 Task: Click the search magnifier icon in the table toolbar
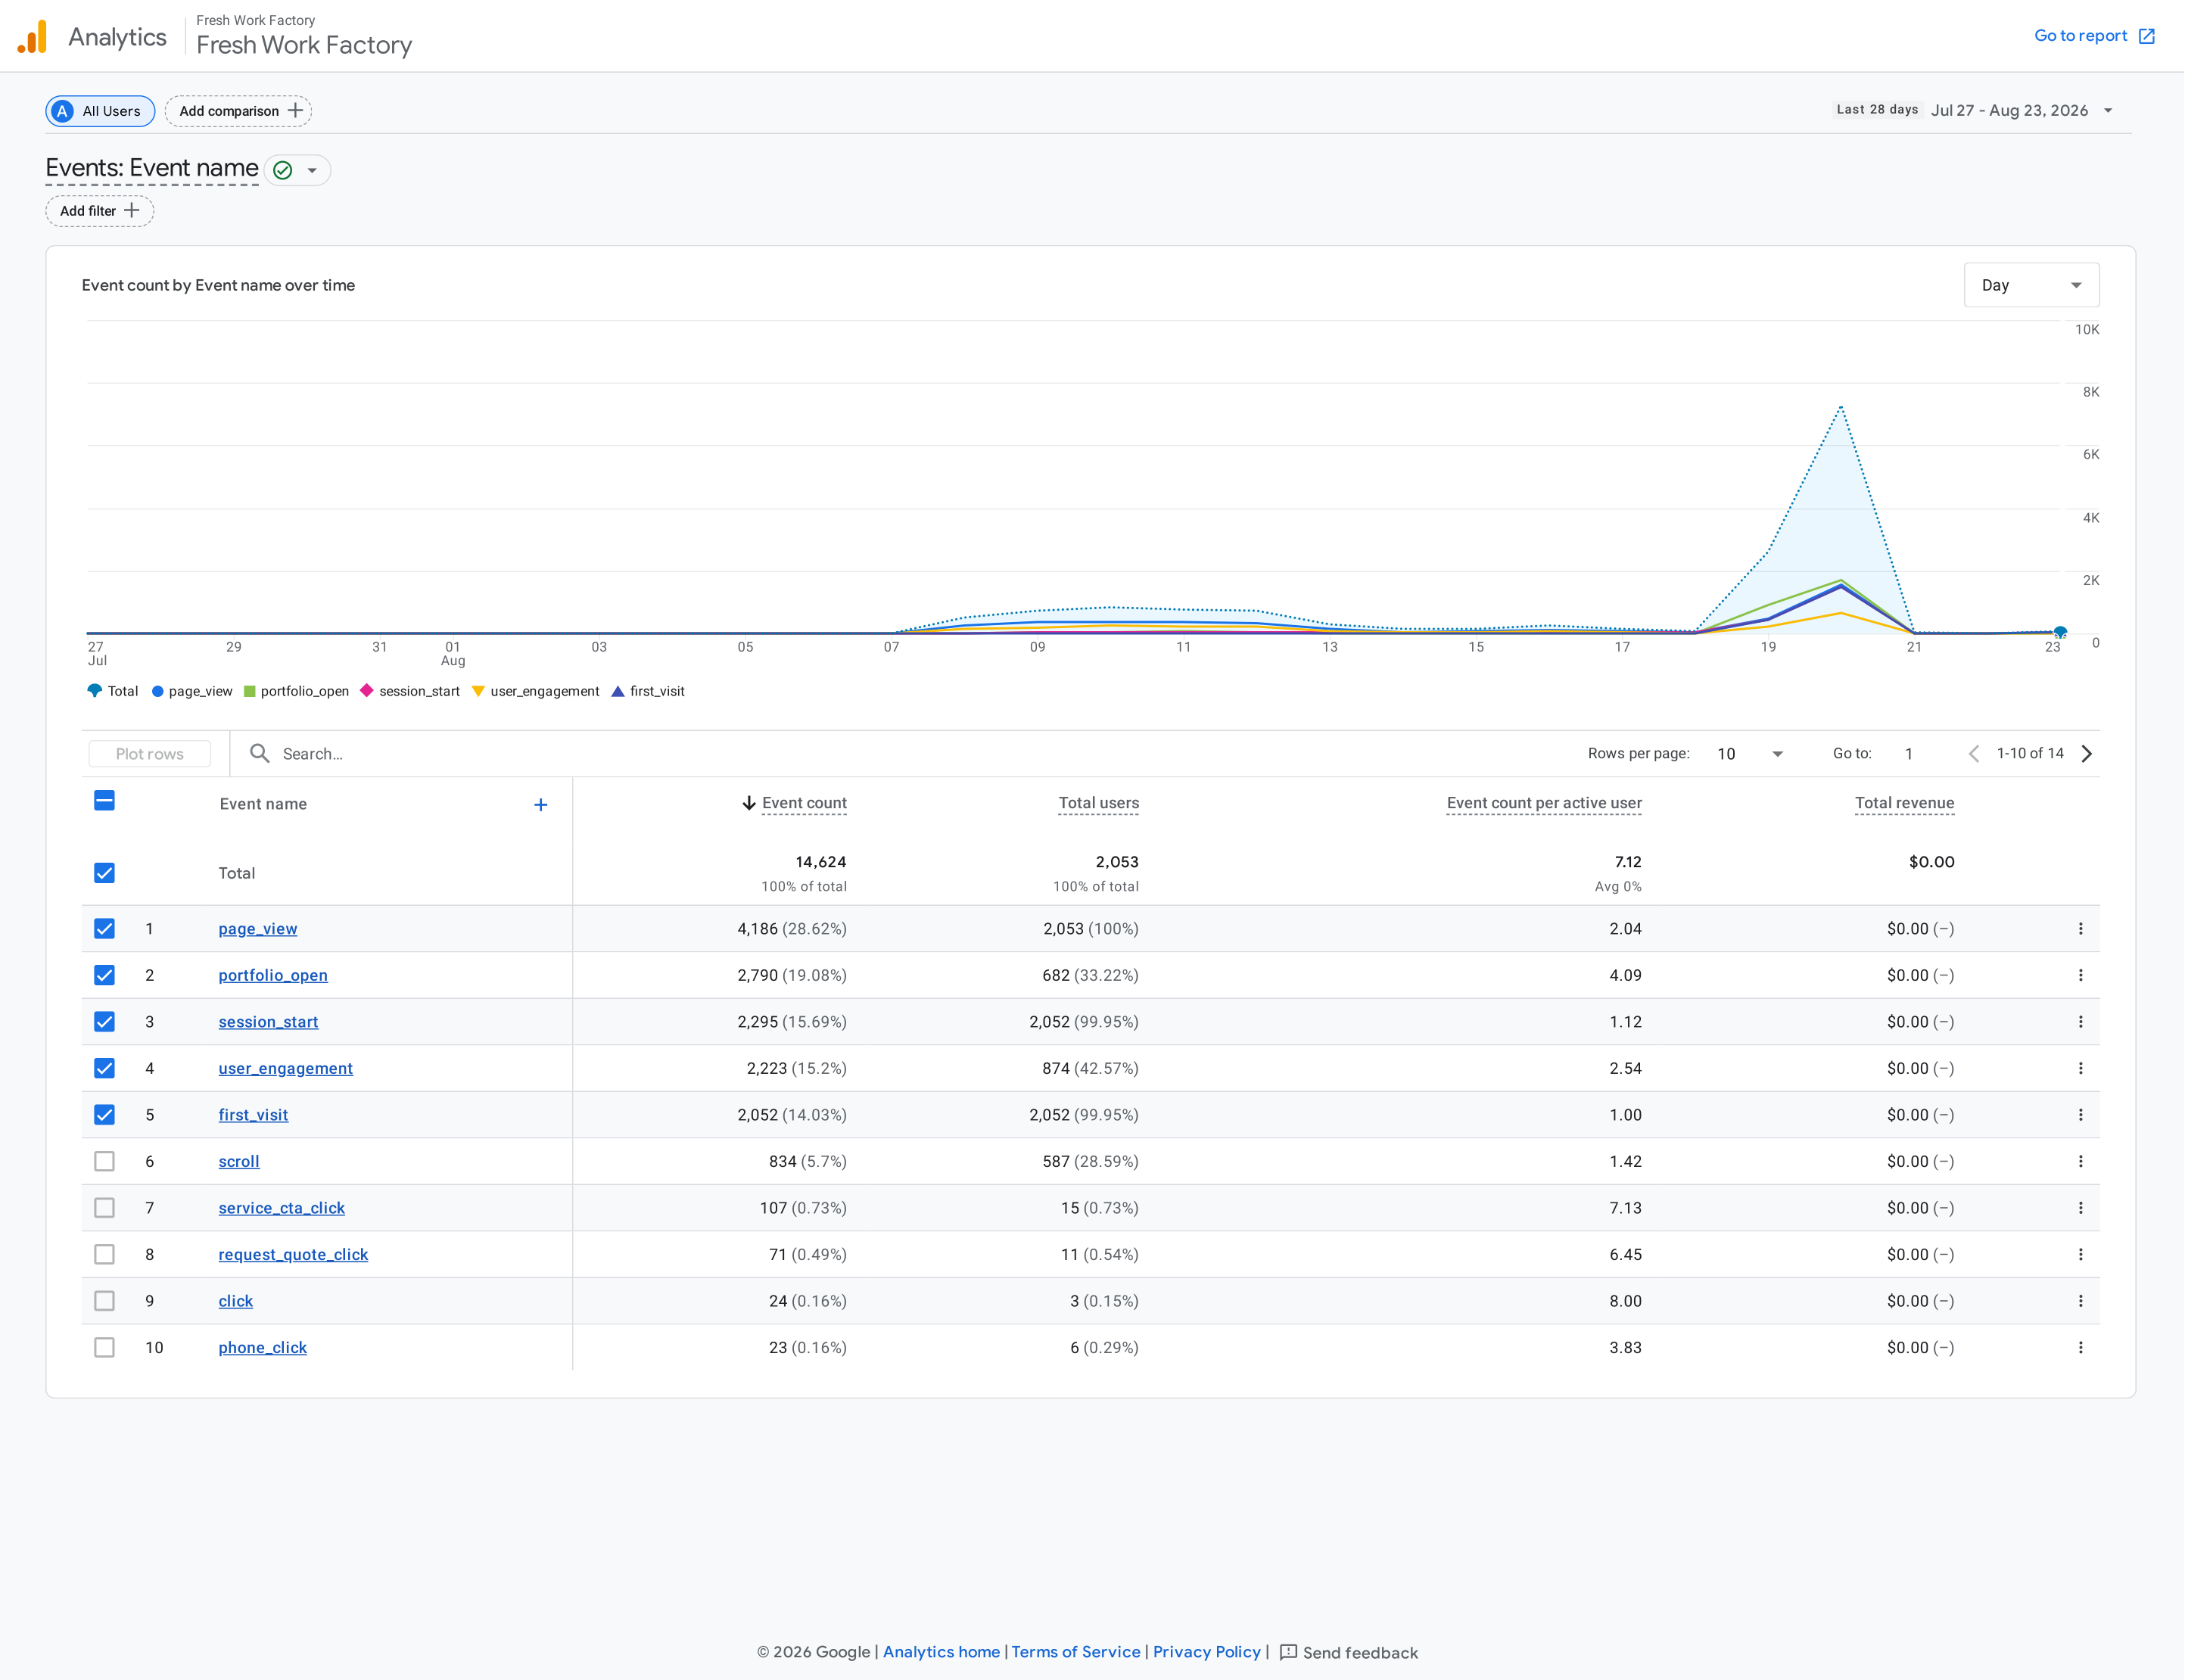point(259,753)
